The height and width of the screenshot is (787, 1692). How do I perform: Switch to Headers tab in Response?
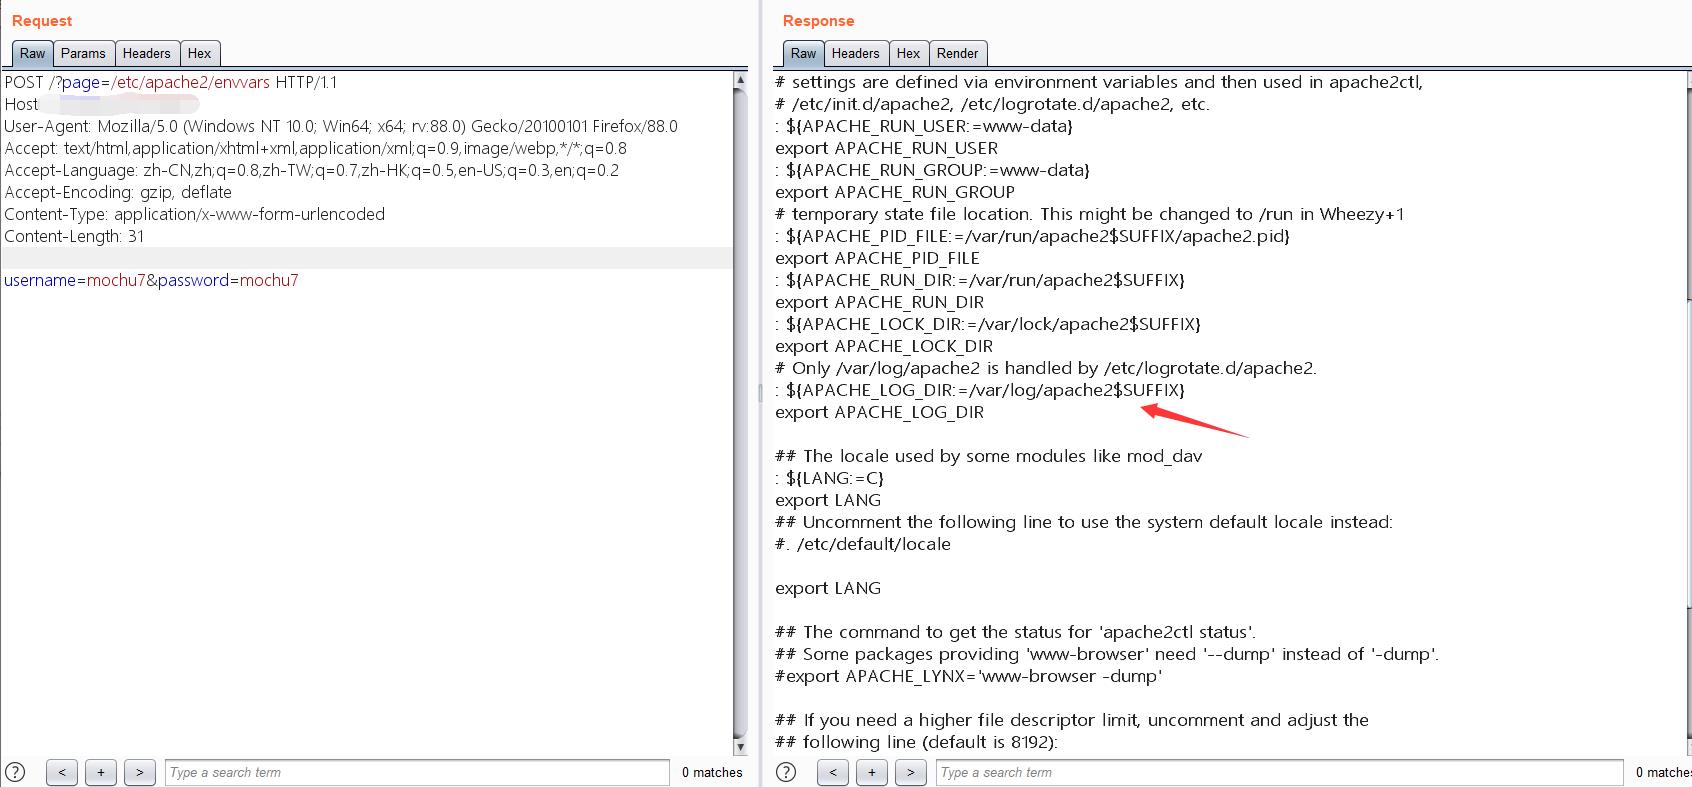(856, 53)
